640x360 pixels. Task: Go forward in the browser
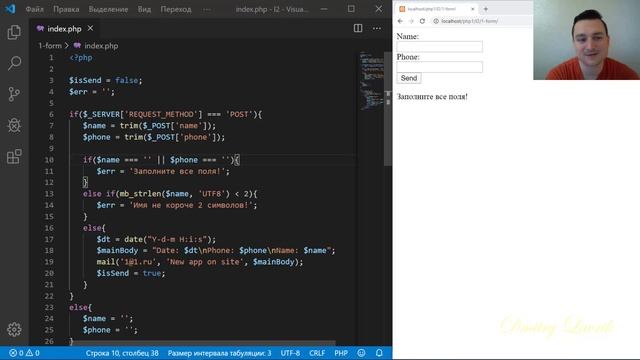(411, 21)
